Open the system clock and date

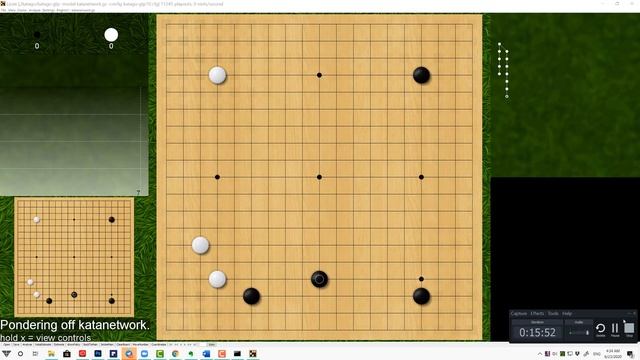coord(613,354)
